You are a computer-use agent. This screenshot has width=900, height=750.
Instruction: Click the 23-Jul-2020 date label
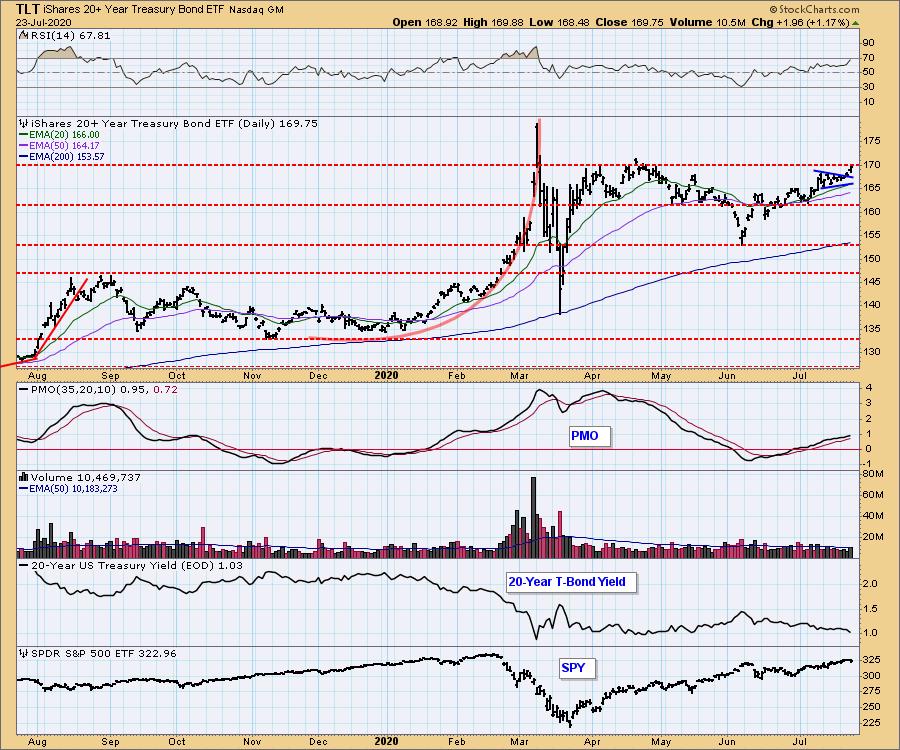click(43, 22)
